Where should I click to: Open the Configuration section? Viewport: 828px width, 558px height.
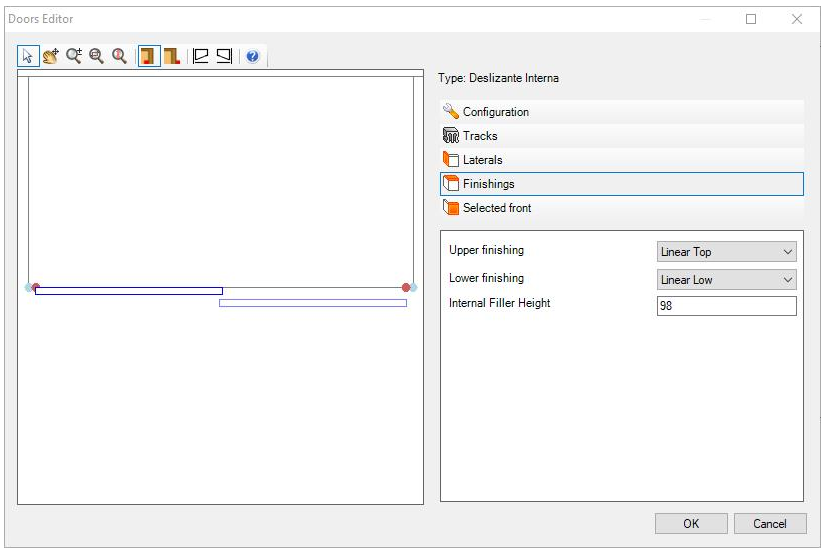[x=622, y=112]
